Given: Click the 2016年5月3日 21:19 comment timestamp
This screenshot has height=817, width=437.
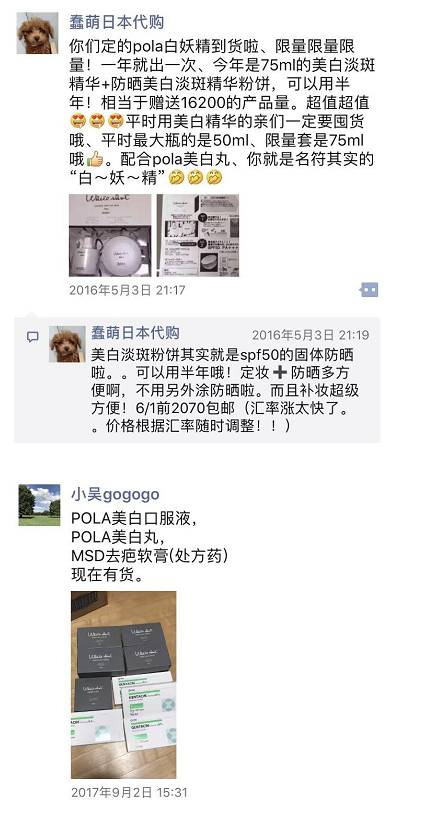Looking at the screenshot, I should (x=310, y=335).
